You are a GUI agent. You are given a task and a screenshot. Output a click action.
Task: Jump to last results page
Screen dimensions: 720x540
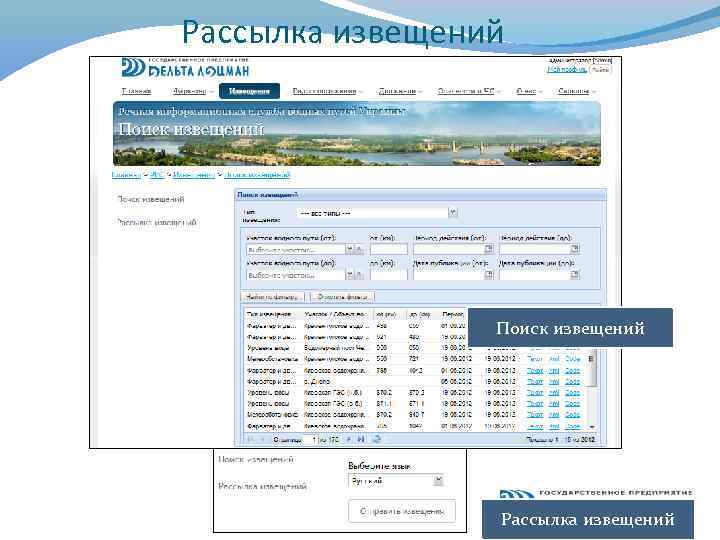[x=361, y=439]
